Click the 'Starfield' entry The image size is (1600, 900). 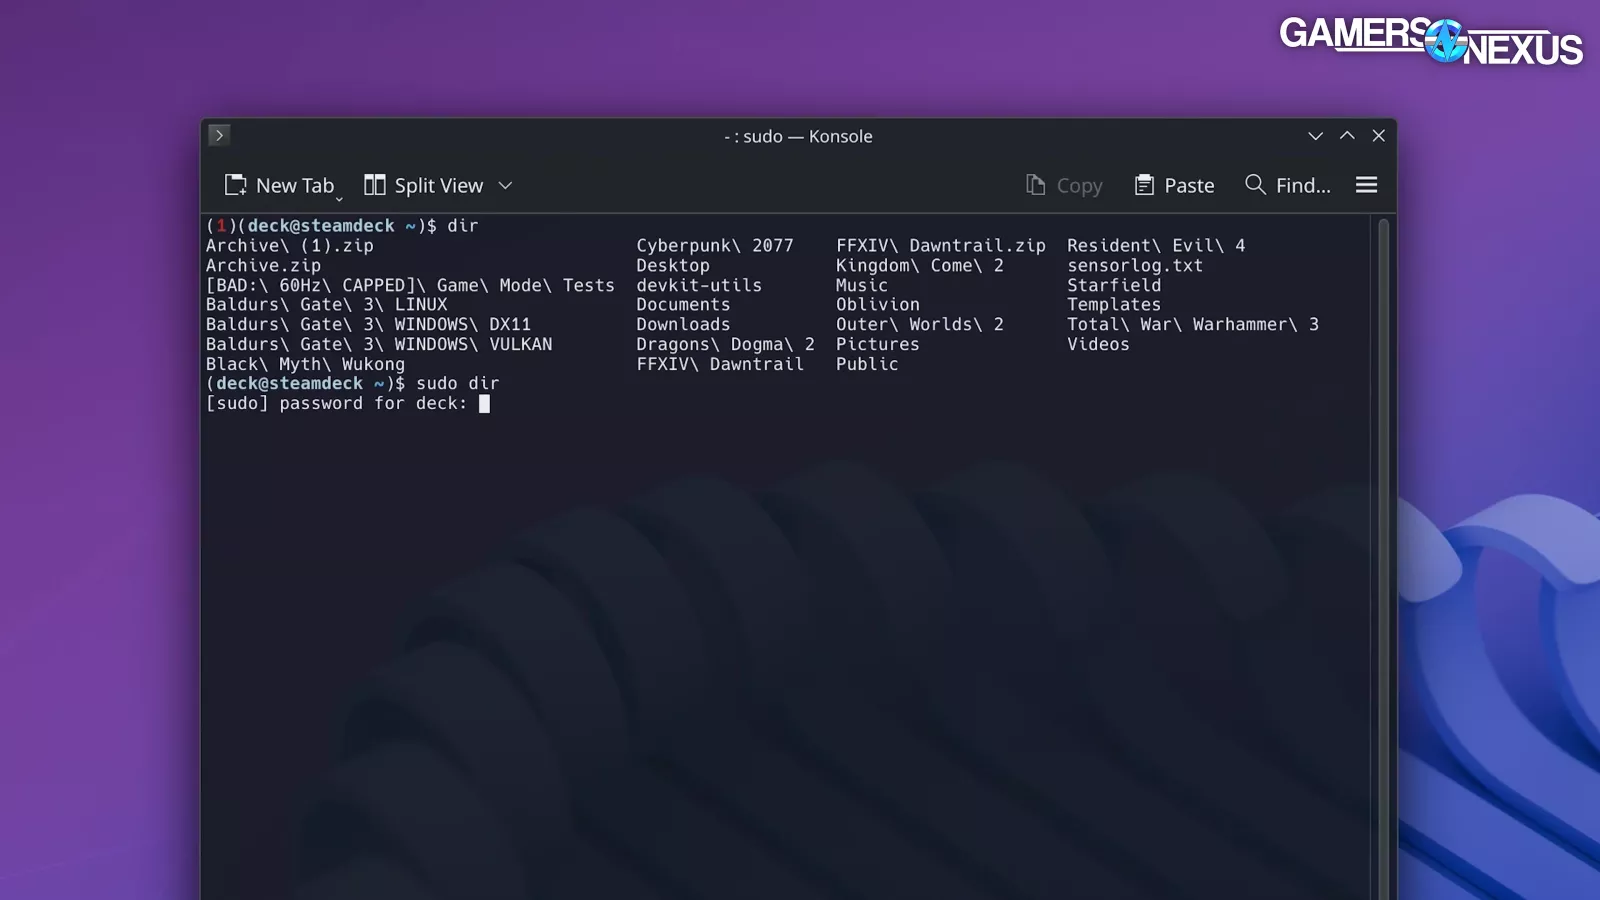(x=1114, y=286)
